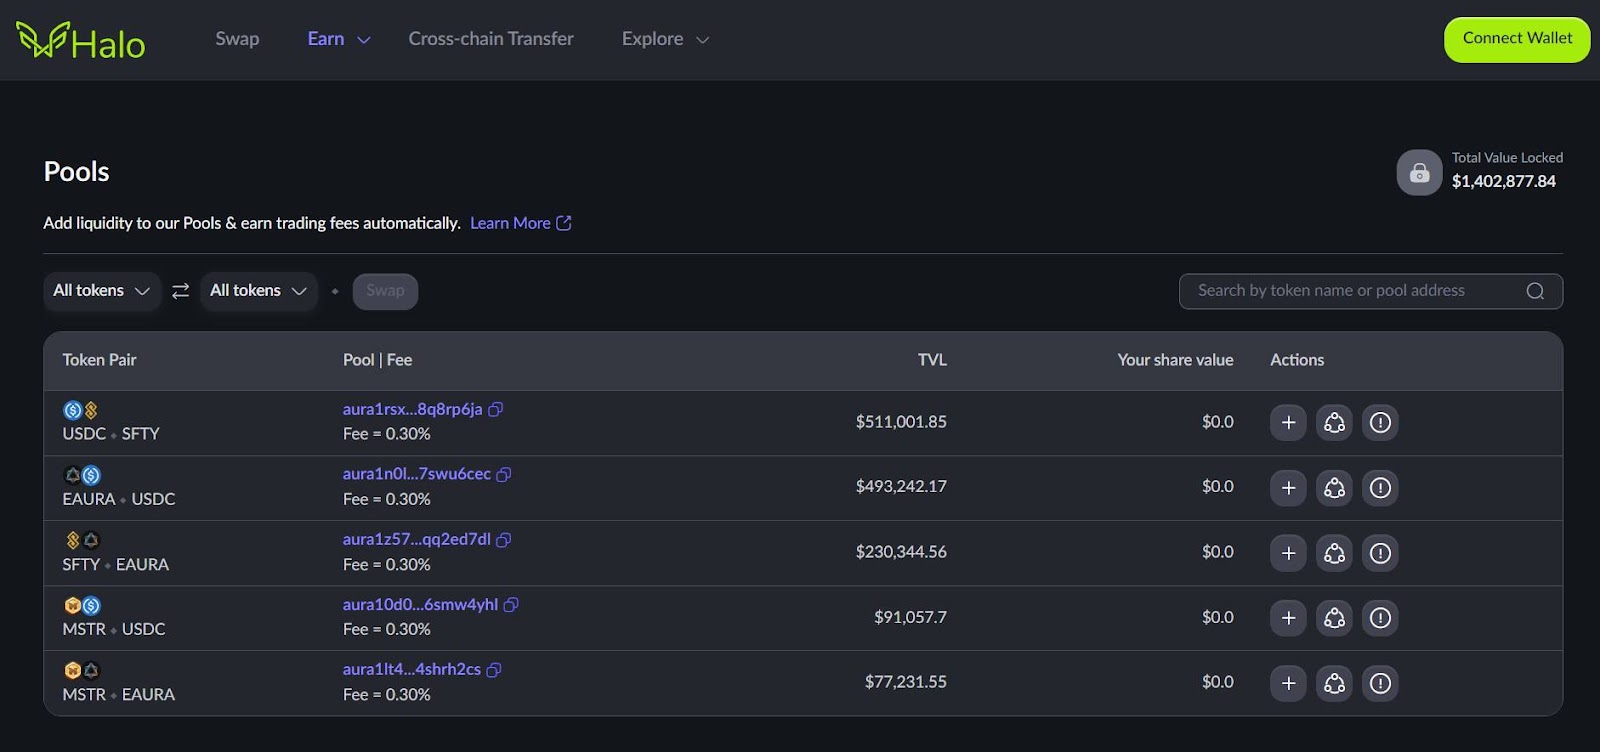
Task: Click the $77,231.55 TVL value
Action: tap(906, 682)
